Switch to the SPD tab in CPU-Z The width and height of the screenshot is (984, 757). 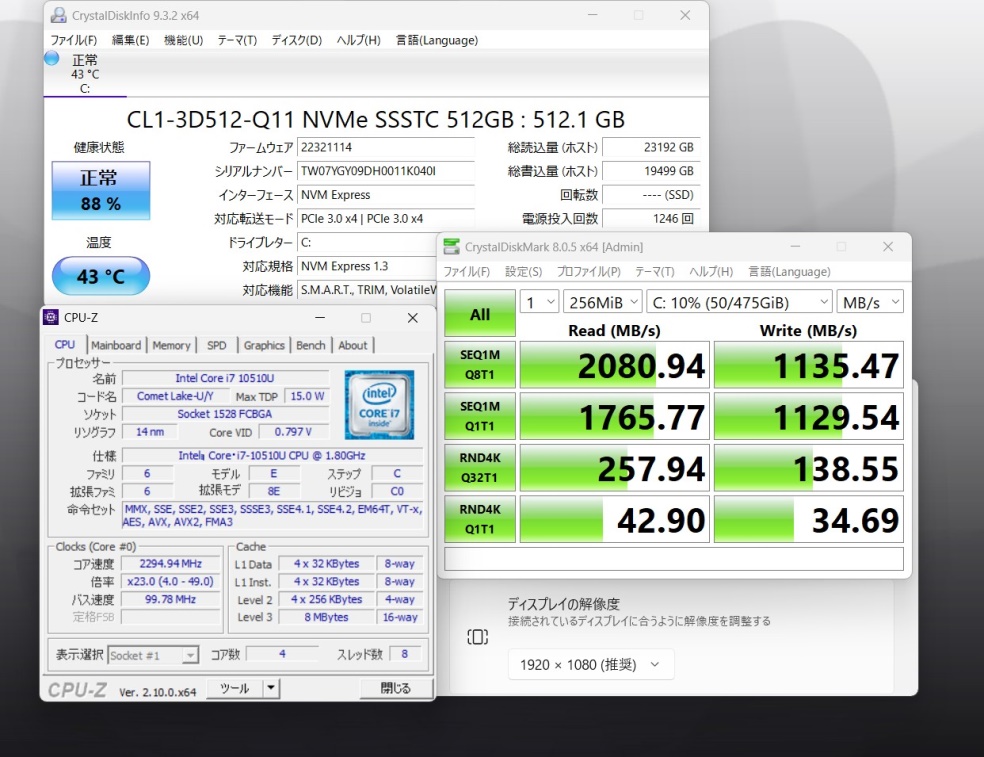217,345
